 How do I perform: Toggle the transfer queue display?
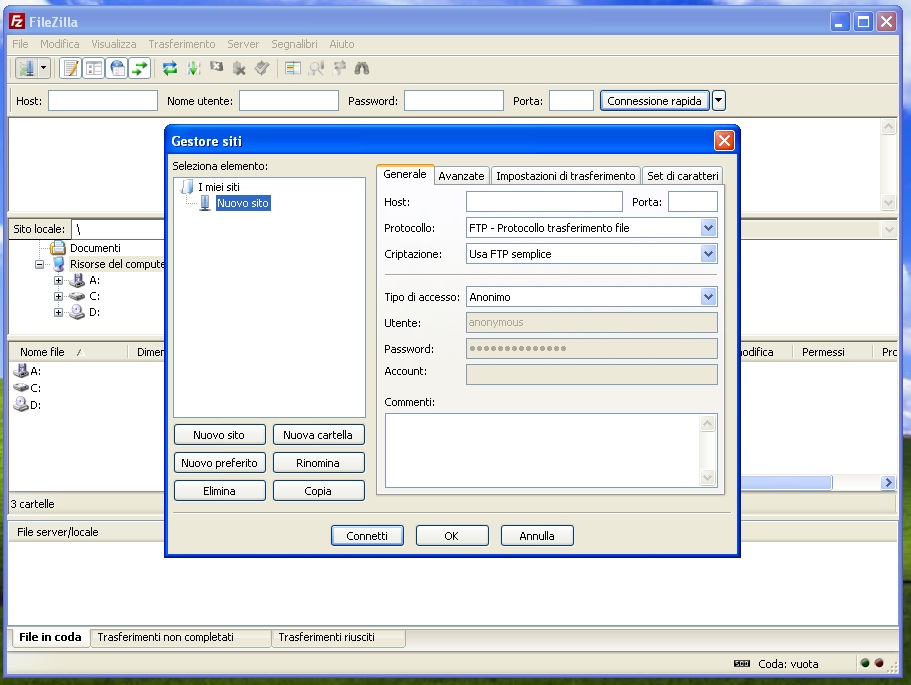tap(140, 68)
